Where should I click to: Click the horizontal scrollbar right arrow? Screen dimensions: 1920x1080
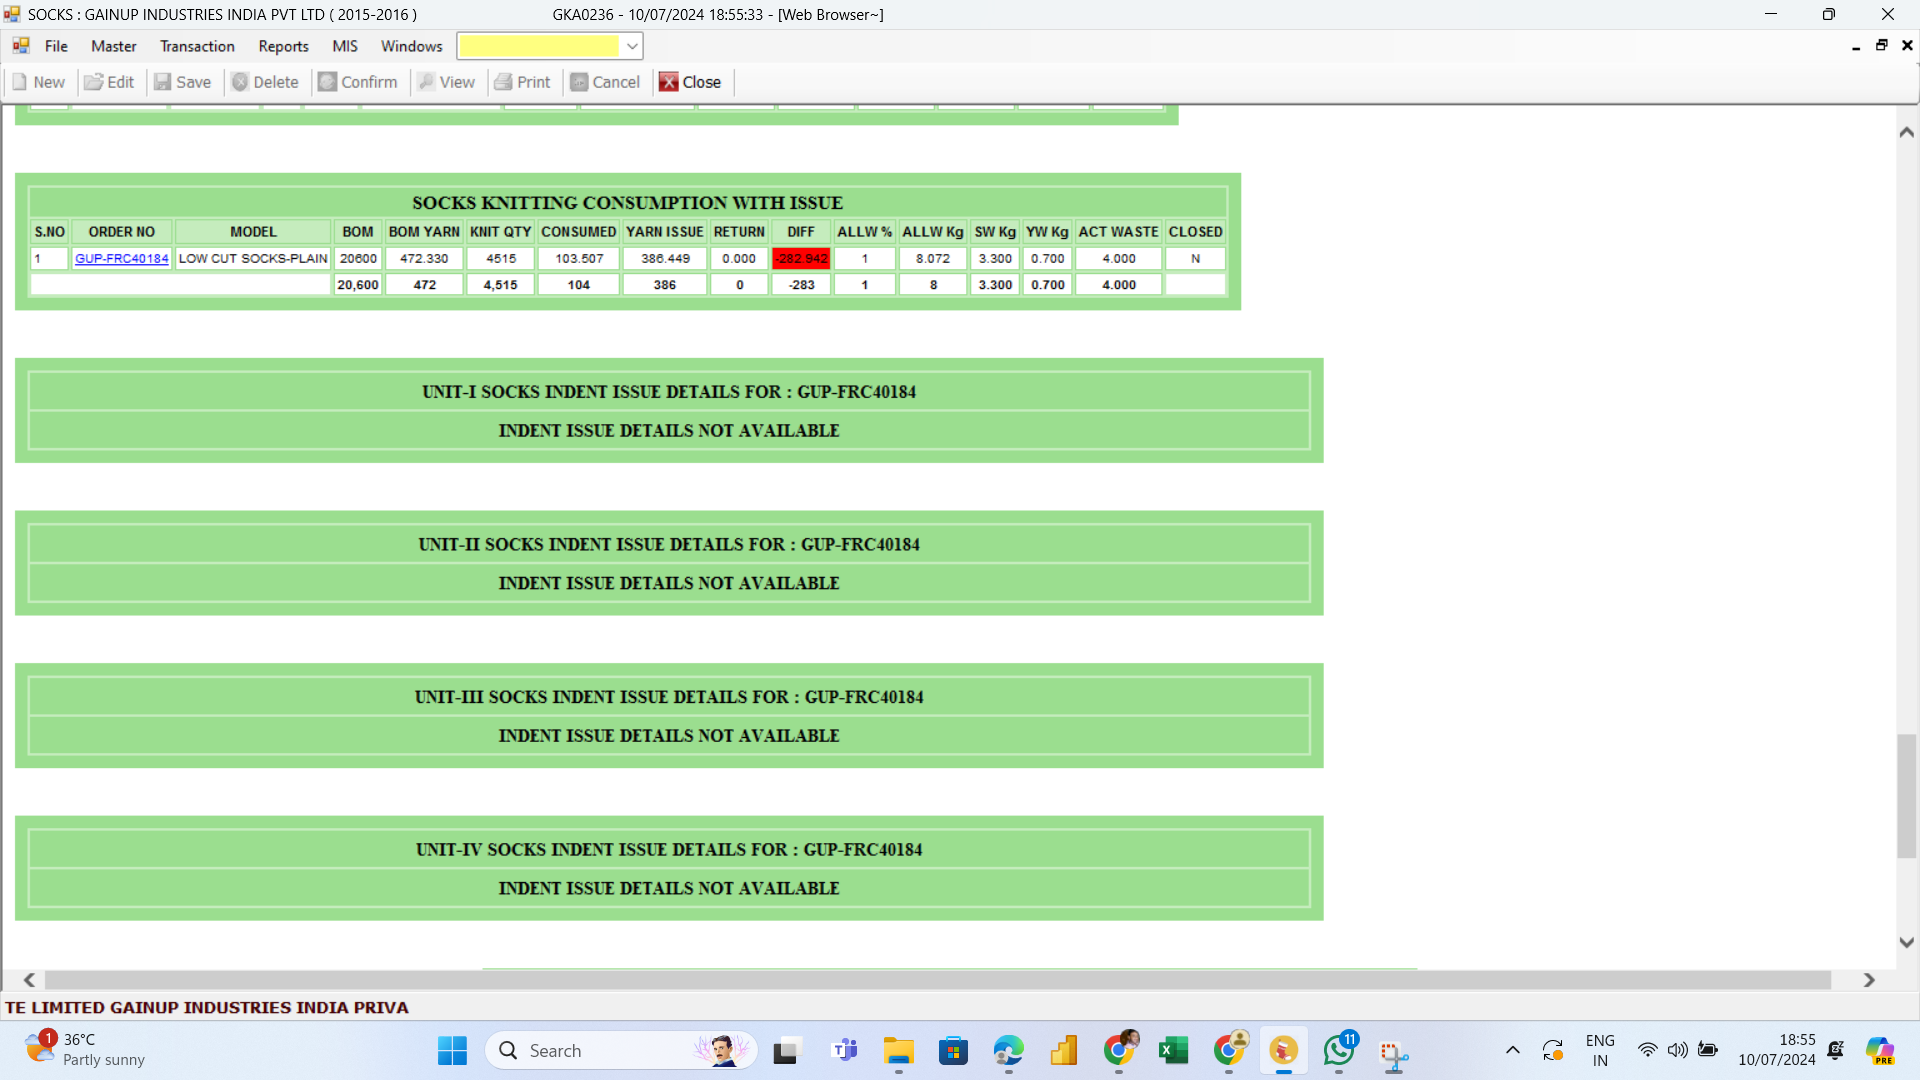[1869, 980]
